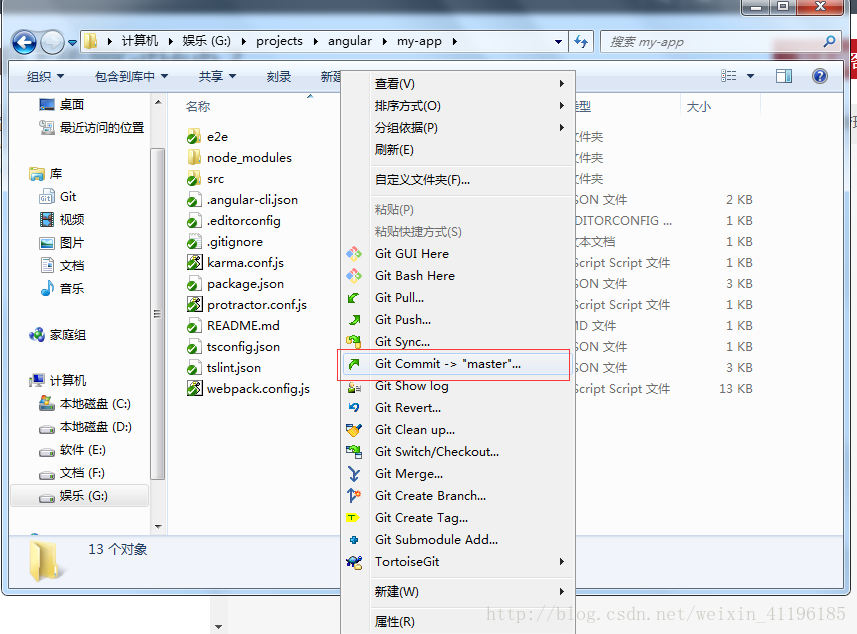Click the 大小 column header
The width and height of the screenshot is (857, 634).
tap(698, 107)
